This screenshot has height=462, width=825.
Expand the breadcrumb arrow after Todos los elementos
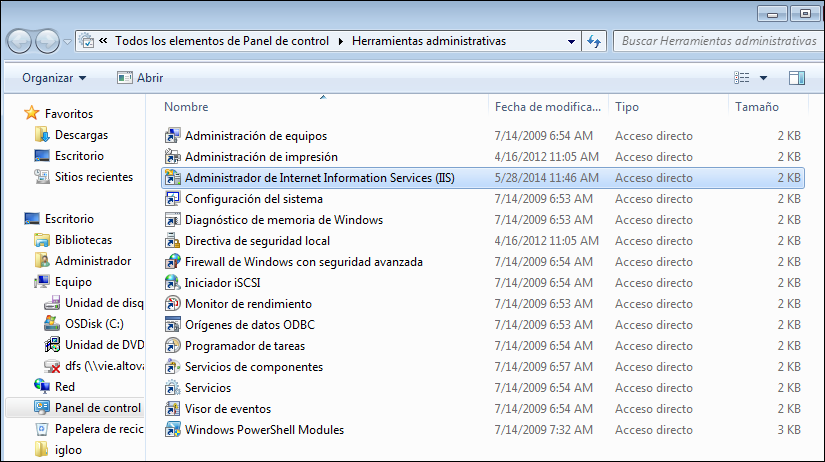[340, 41]
